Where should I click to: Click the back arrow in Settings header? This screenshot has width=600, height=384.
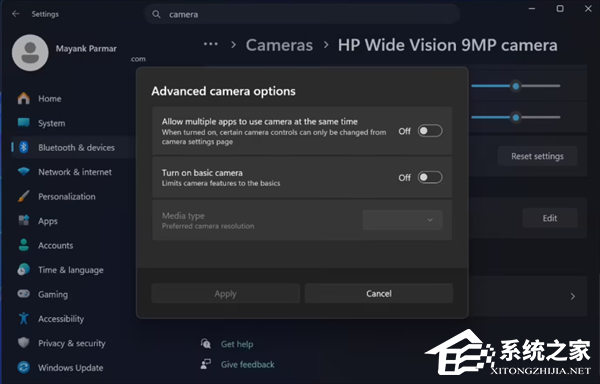tap(16, 14)
